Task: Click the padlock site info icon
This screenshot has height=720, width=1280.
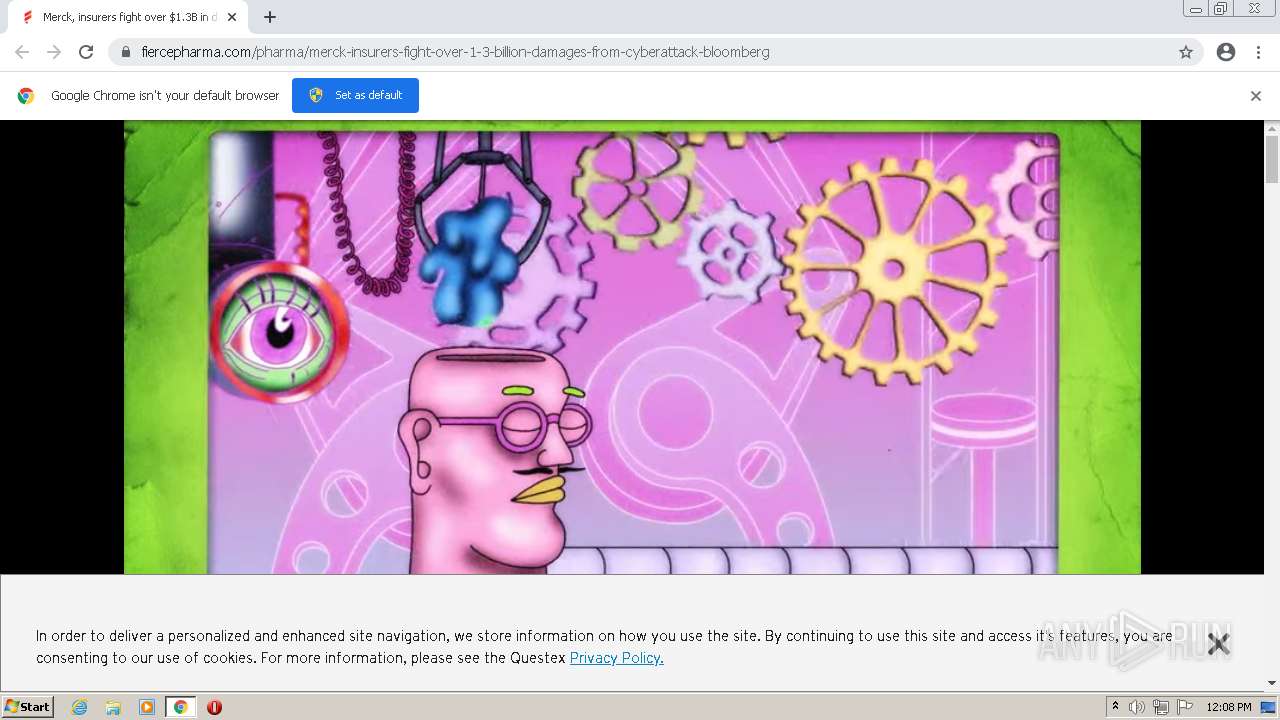Action: [126, 52]
